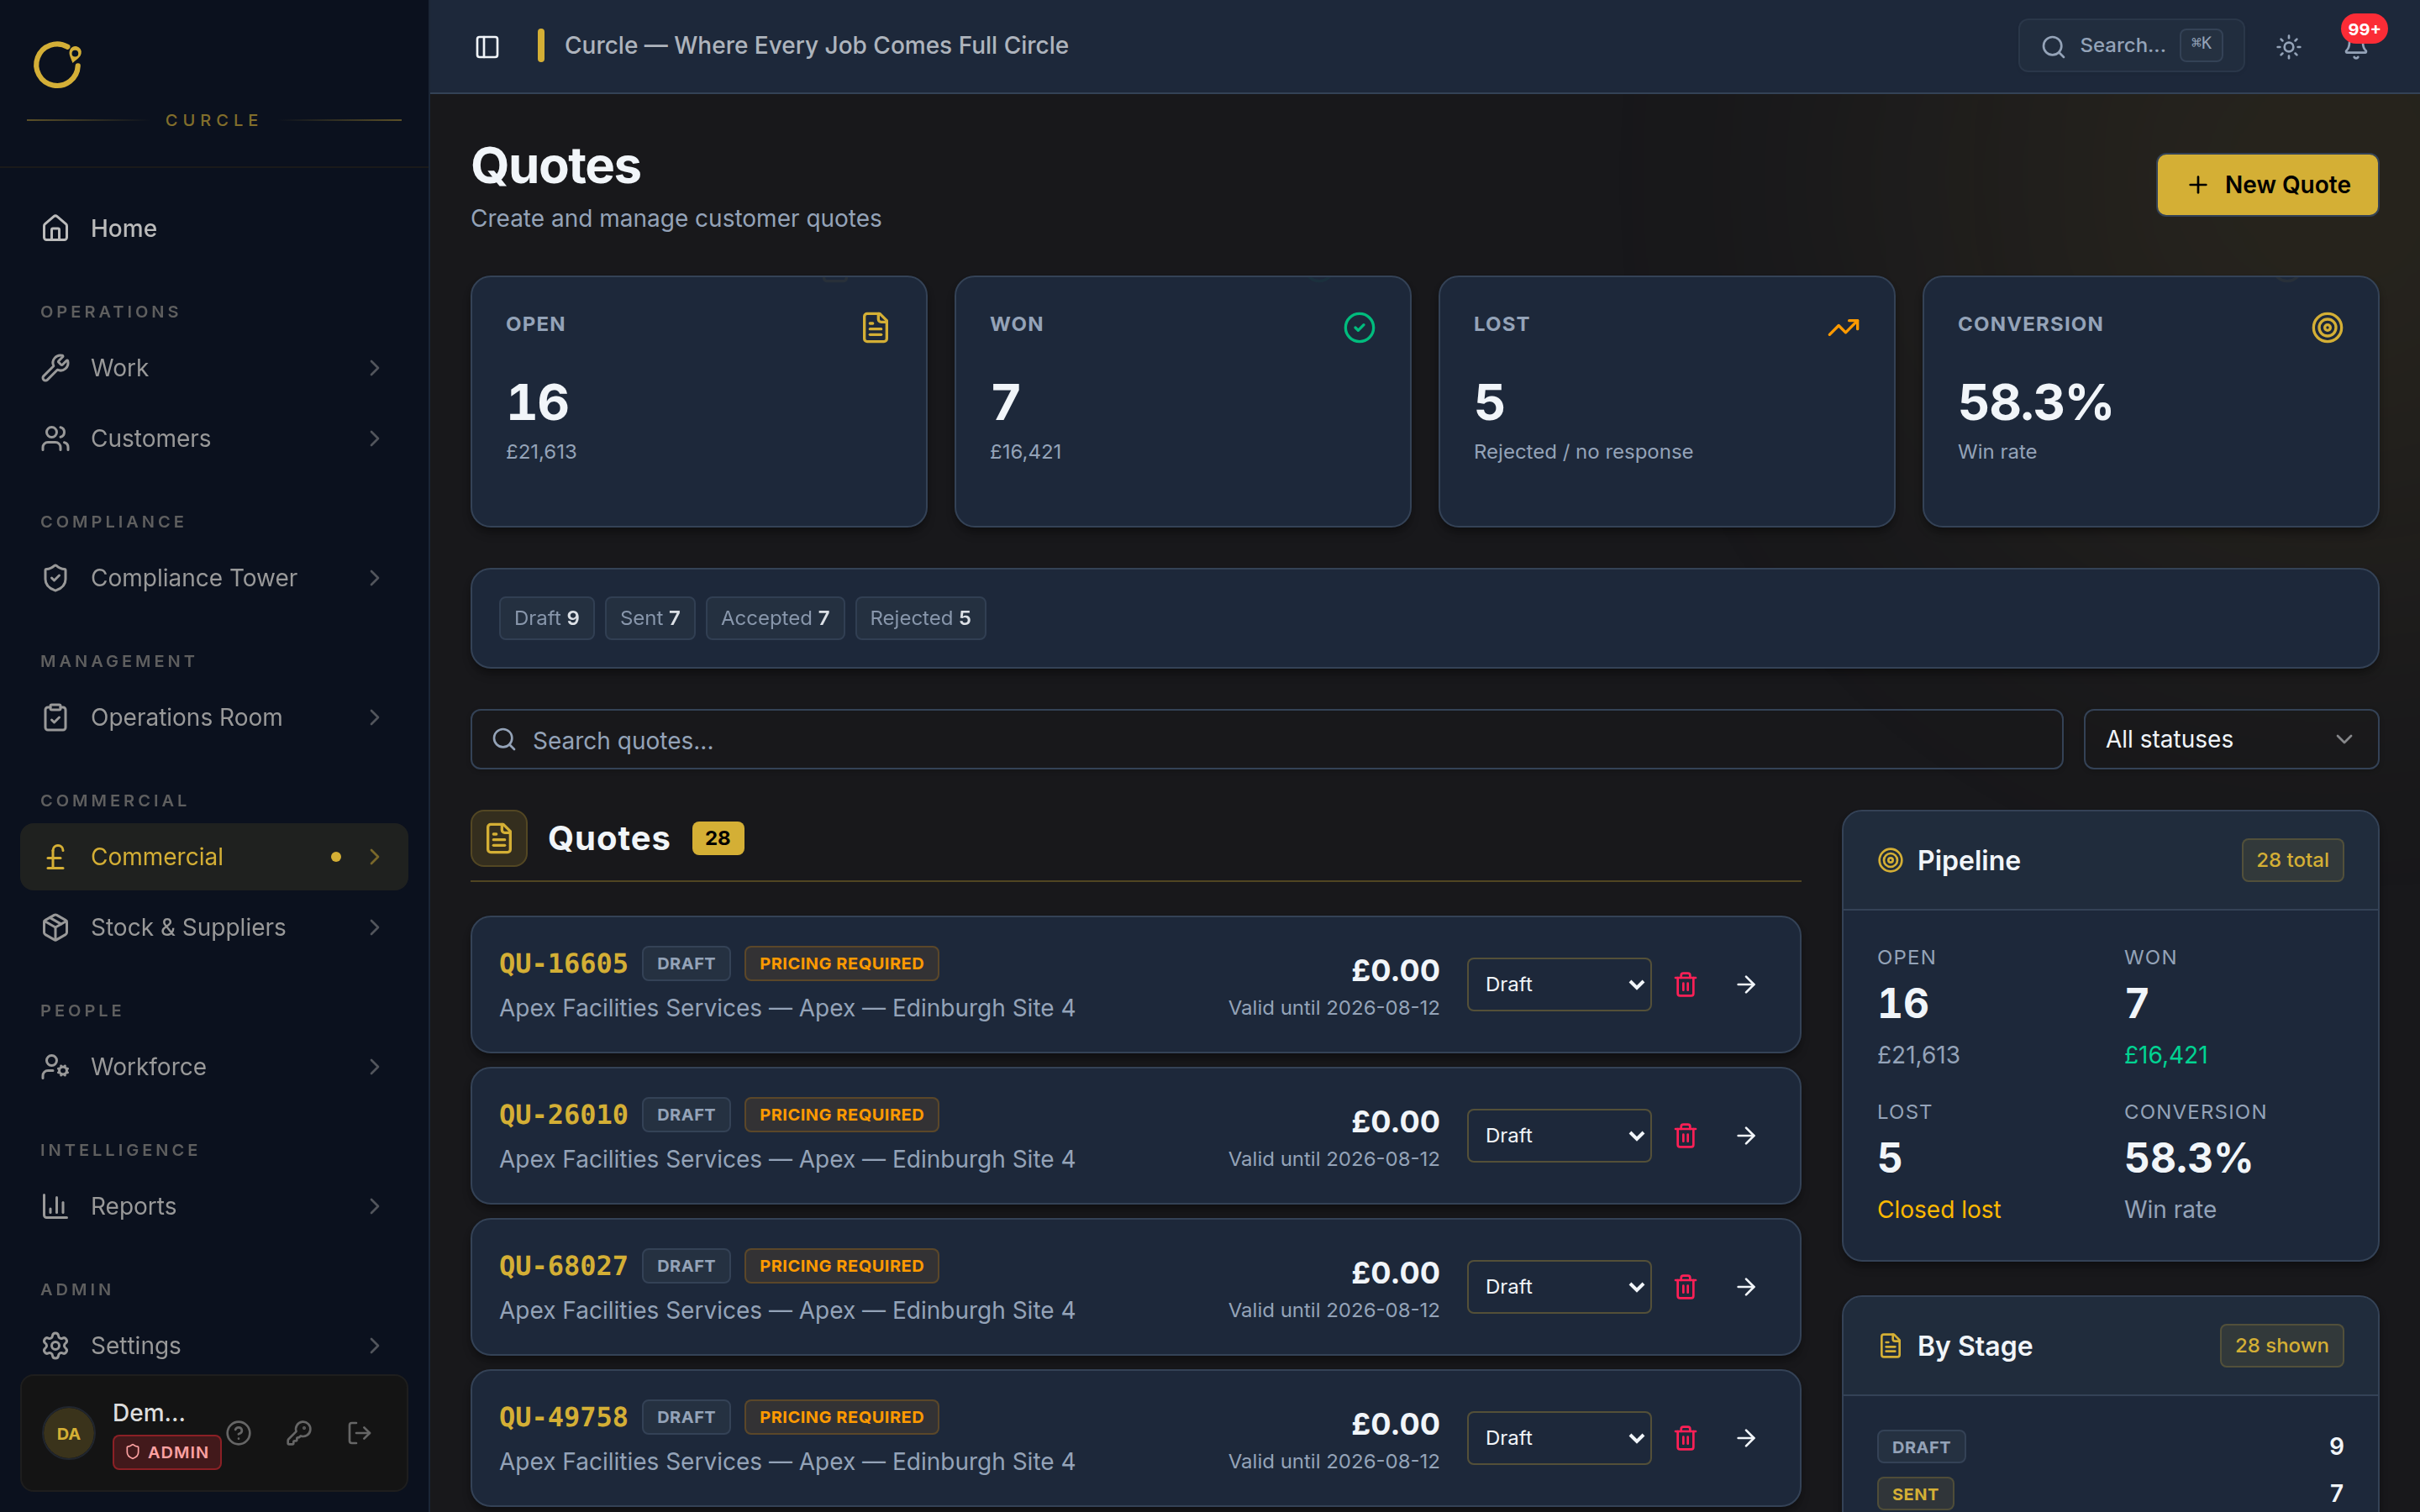Expand the Work menu chevron
This screenshot has height=1512, width=2420.
374,368
